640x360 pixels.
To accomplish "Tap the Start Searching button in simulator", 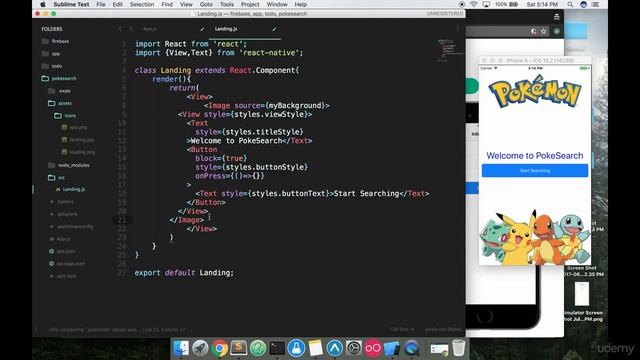I will (535, 171).
